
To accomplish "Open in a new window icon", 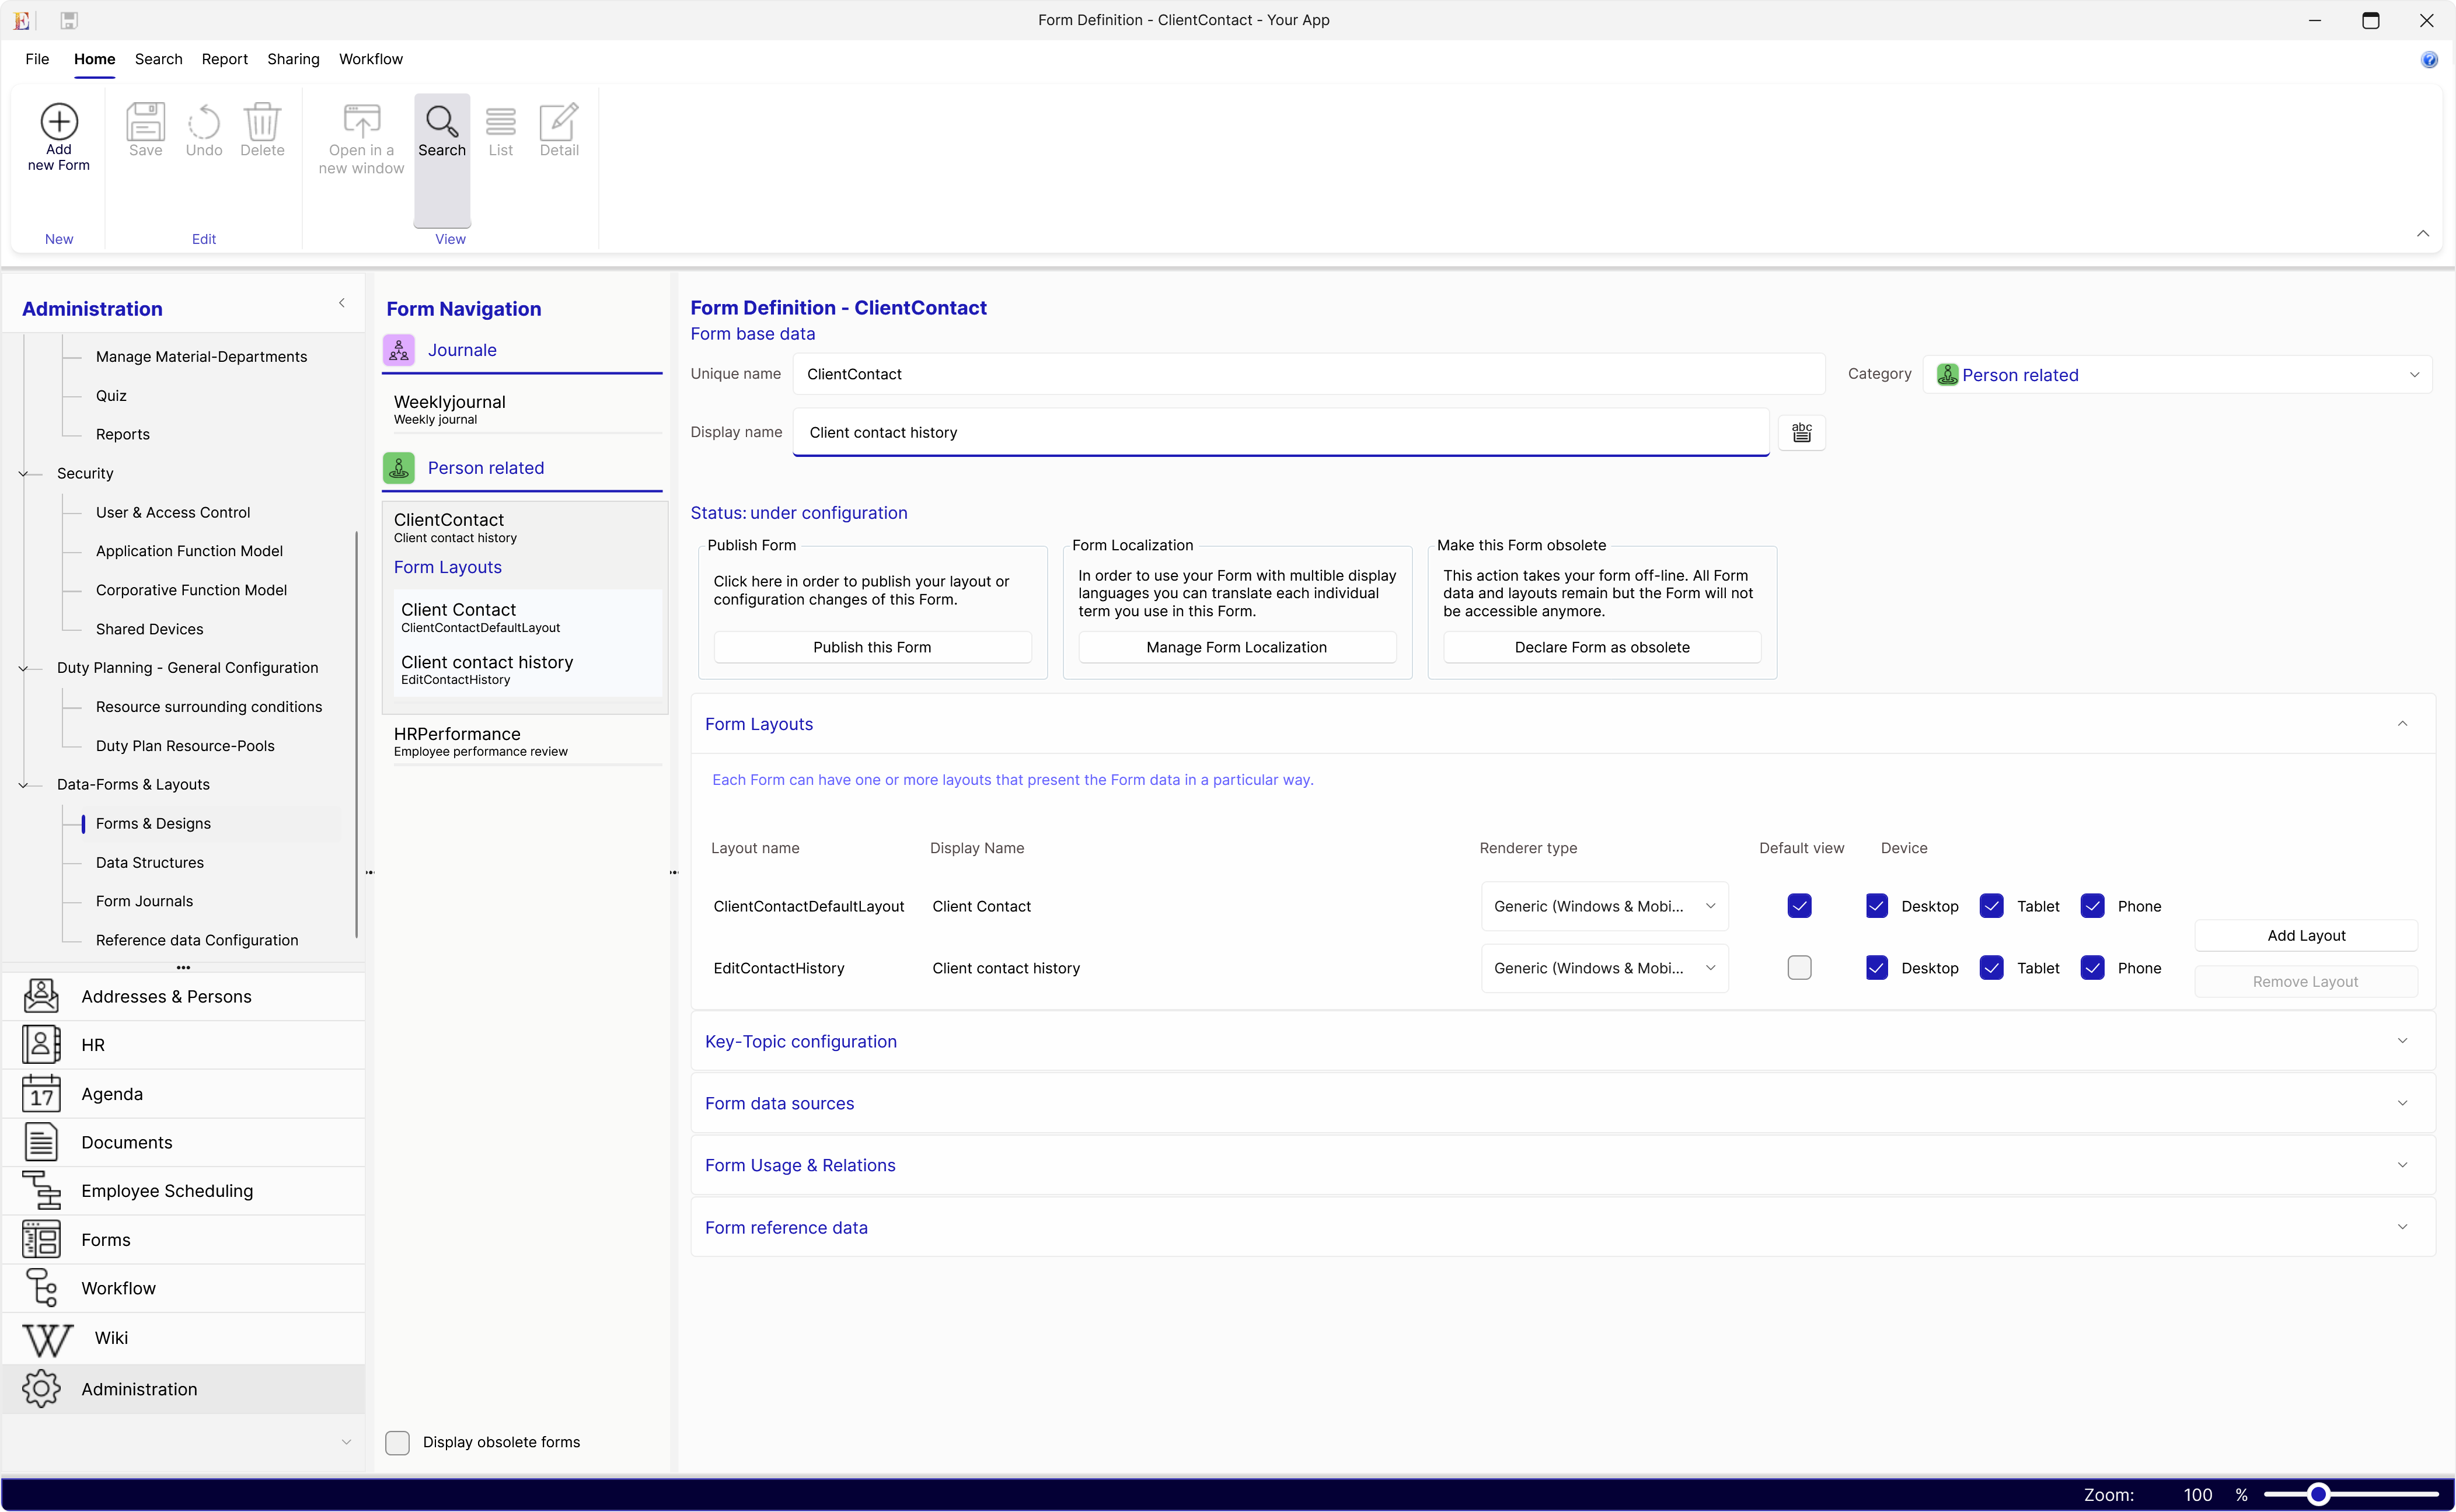I will [x=361, y=121].
